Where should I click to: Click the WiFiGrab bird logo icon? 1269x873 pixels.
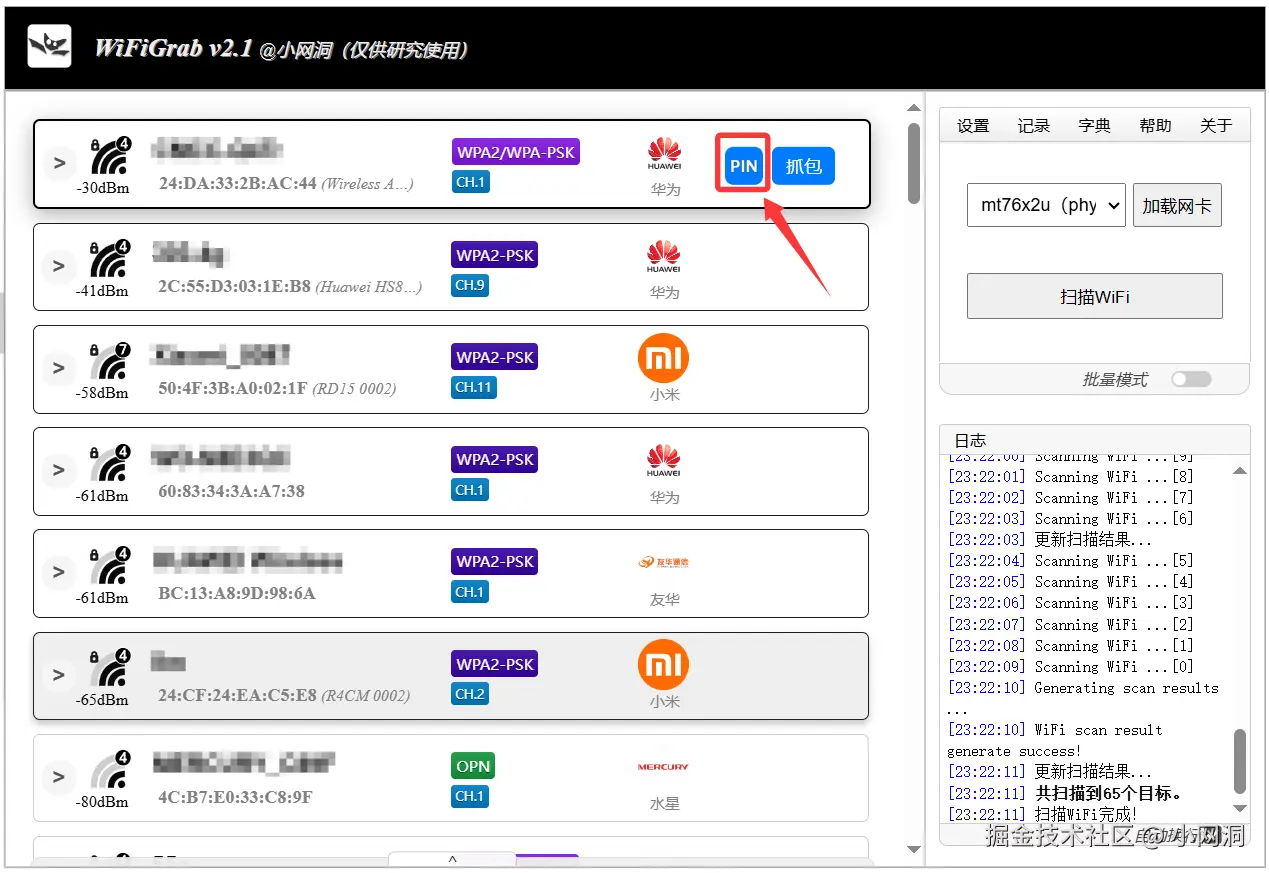click(x=49, y=46)
